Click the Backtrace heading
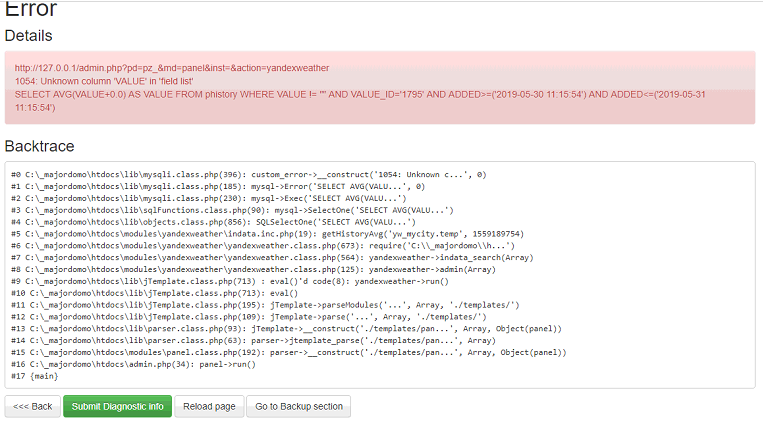Screen dimensions: 763x423 (39, 146)
